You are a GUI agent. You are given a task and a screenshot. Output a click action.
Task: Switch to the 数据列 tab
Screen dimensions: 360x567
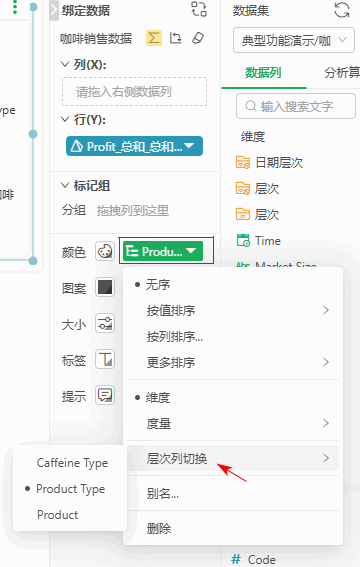click(263, 73)
